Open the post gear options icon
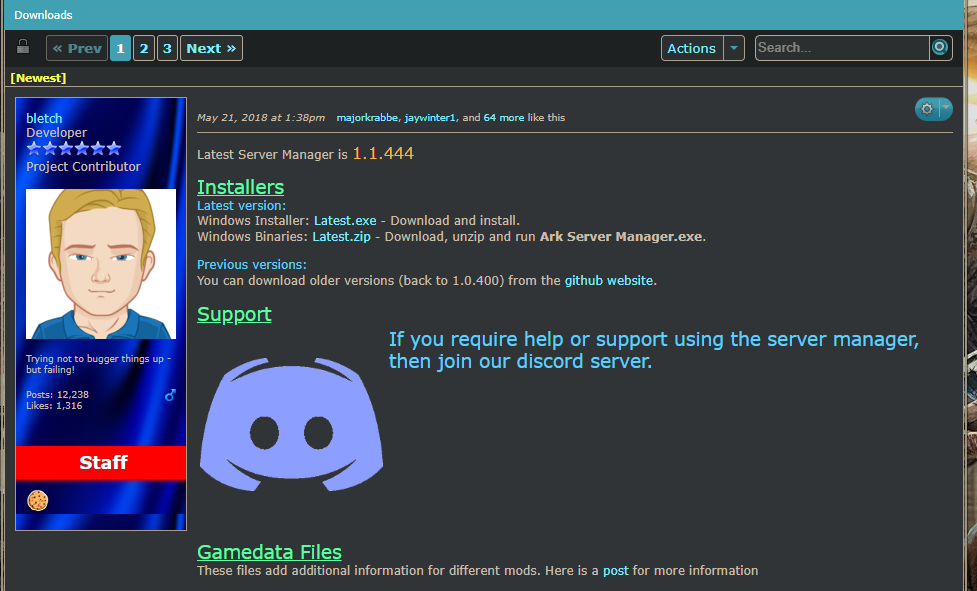 927,109
